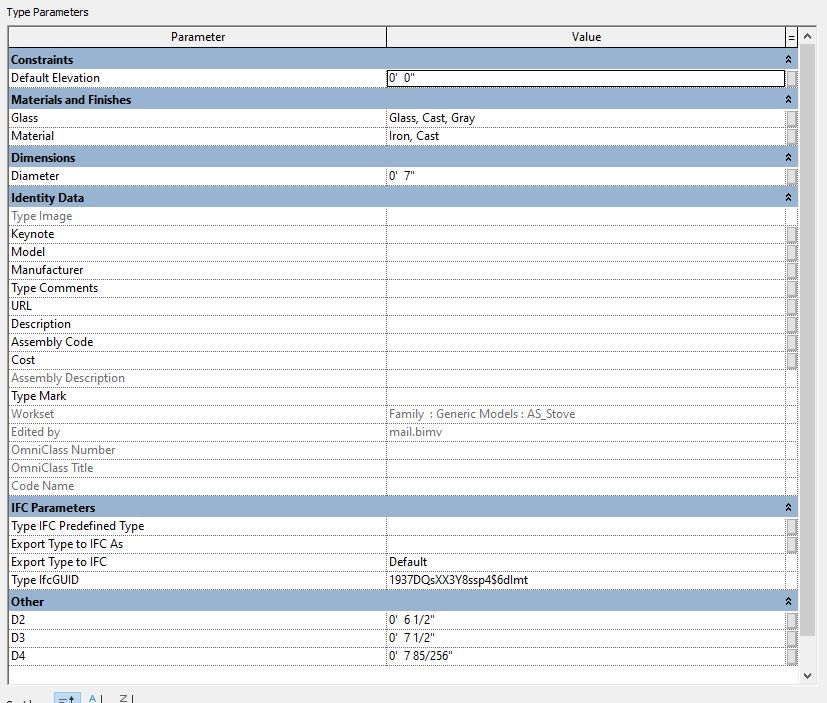Collapse the IFC Parameters group
Viewport: 827px width, 703px height.
click(789, 508)
